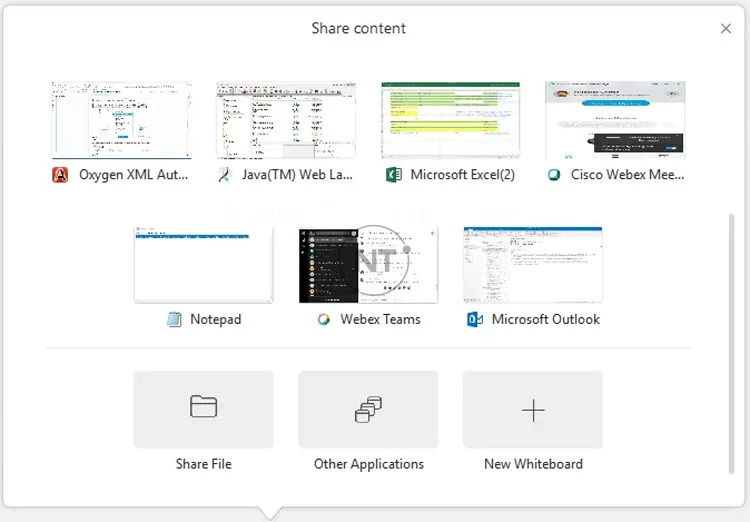The width and height of the screenshot is (750, 522).
Task: Click the 'Microsoft Outlook' label text
Action: click(546, 319)
